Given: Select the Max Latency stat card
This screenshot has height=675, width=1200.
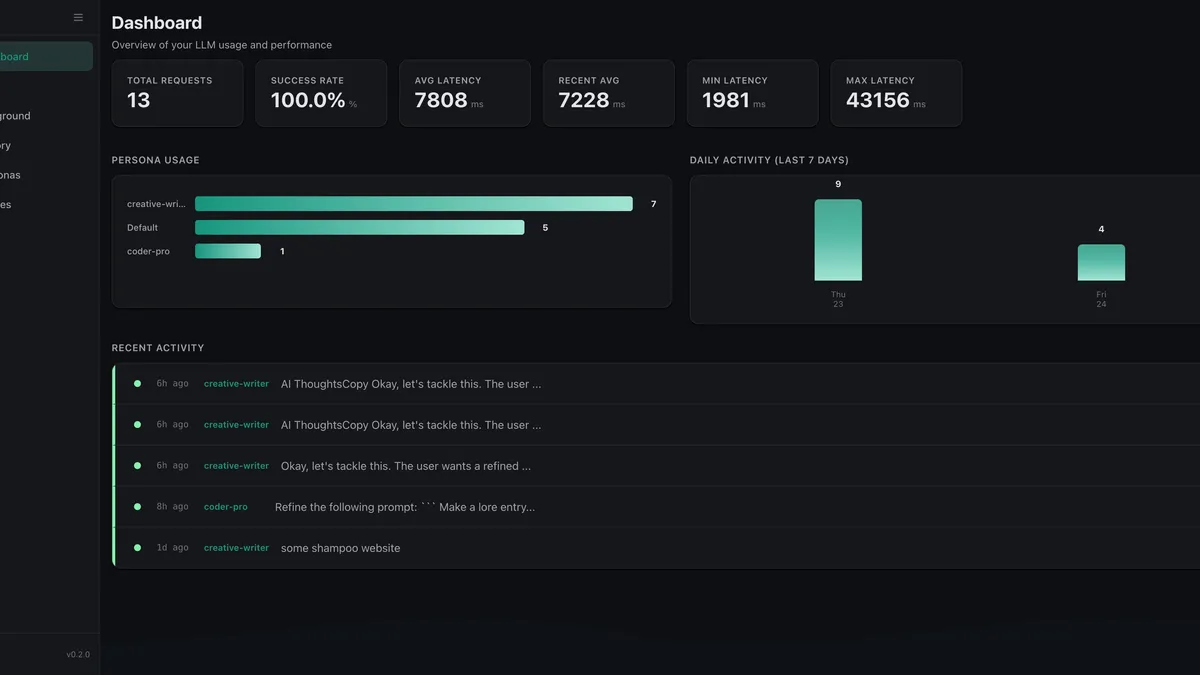Looking at the screenshot, I should (897, 93).
